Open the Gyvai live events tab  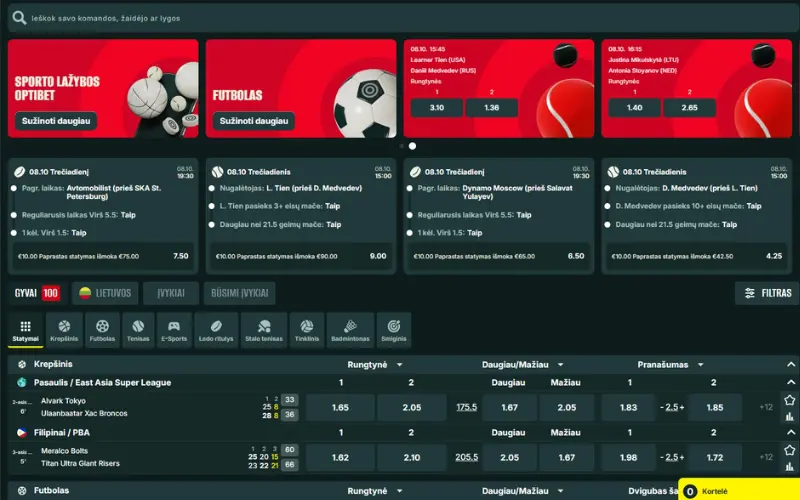pyautogui.click(x=37, y=293)
